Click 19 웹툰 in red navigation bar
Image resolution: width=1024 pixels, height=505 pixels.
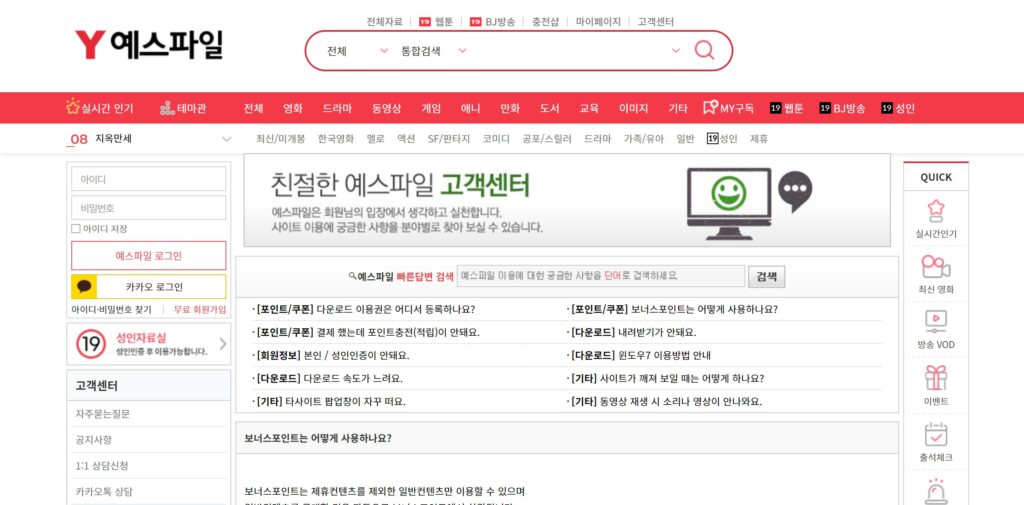pyautogui.click(x=787, y=108)
